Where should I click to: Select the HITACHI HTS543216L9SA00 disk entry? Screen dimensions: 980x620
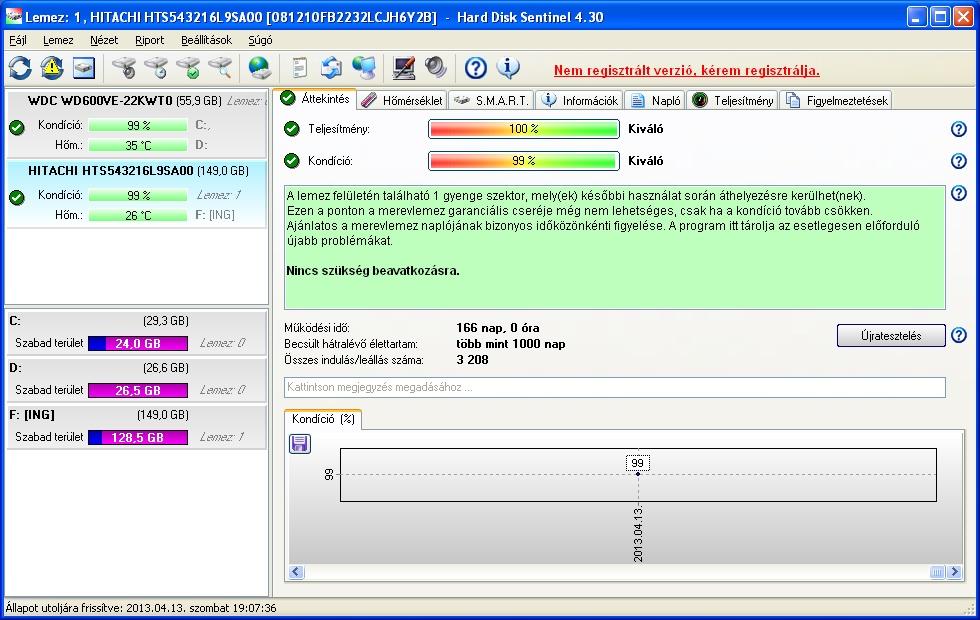(x=137, y=193)
